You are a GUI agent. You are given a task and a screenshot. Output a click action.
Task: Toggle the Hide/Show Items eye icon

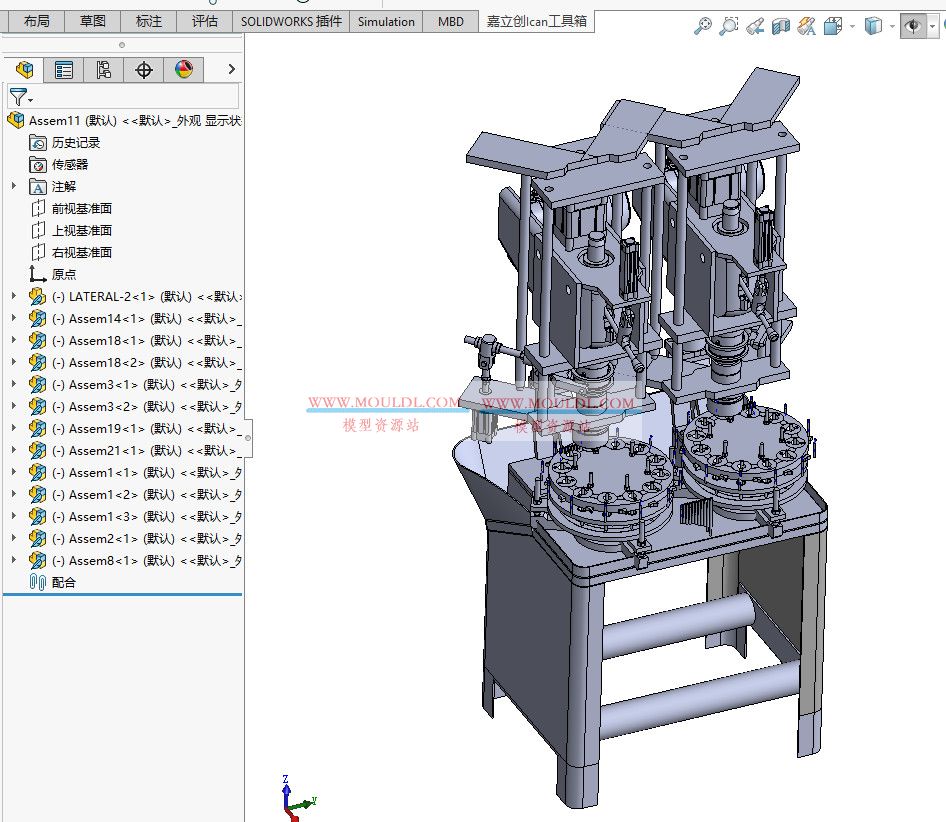[913, 26]
